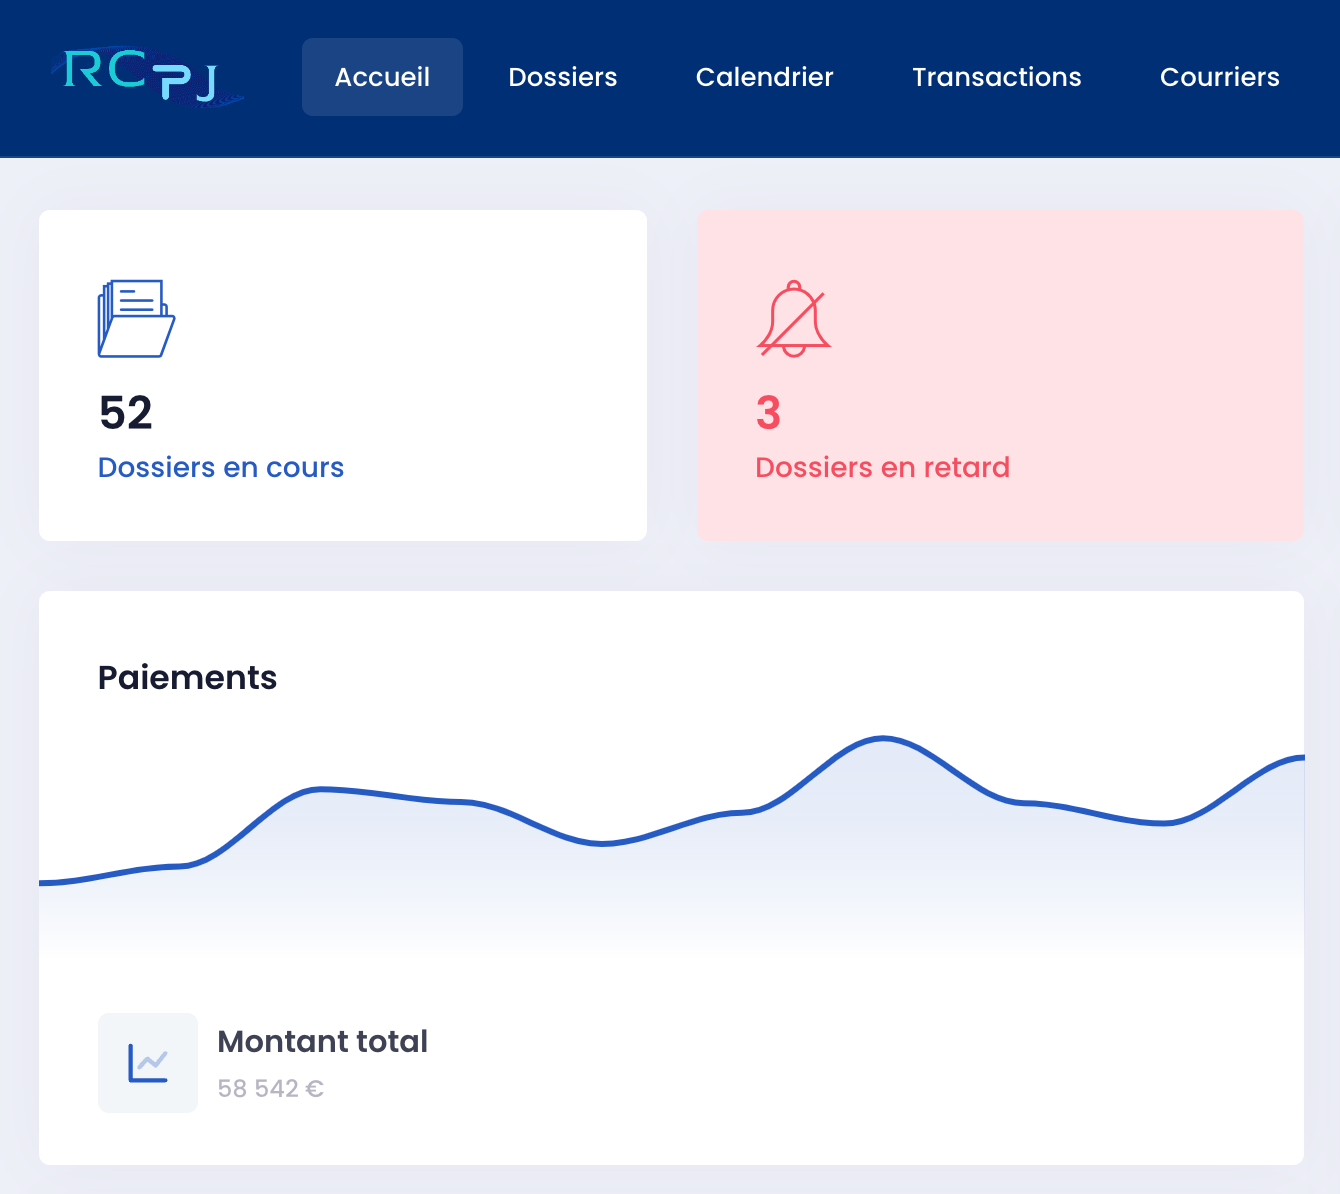1340x1194 pixels.
Task: Open the Calendrier page
Action: tap(764, 77)
